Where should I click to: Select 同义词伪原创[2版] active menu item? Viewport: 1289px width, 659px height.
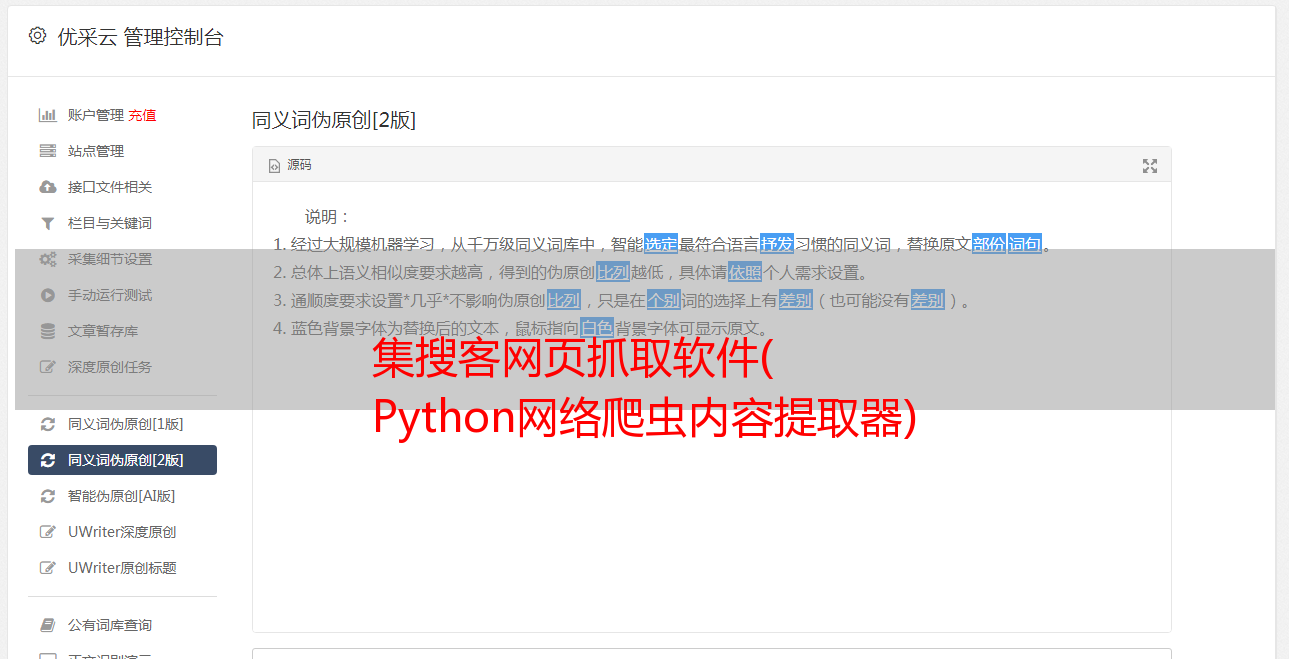click(x=122, y=460)
